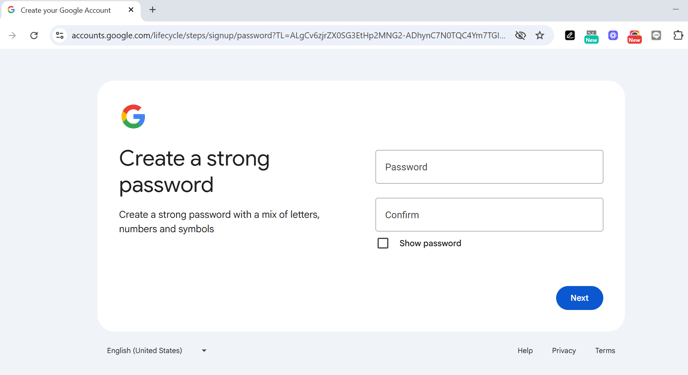688x375 pixels.
Task: Reload the page with refresh icon
Action: pos(34,36)
